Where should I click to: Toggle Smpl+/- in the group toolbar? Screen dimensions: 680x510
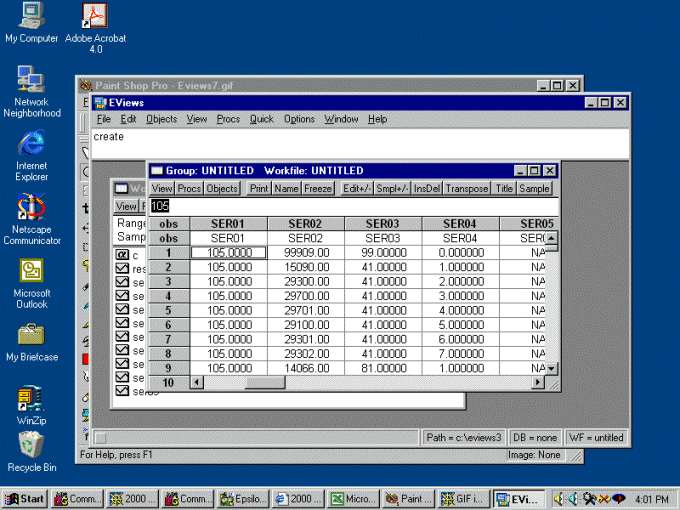[392, 188]
